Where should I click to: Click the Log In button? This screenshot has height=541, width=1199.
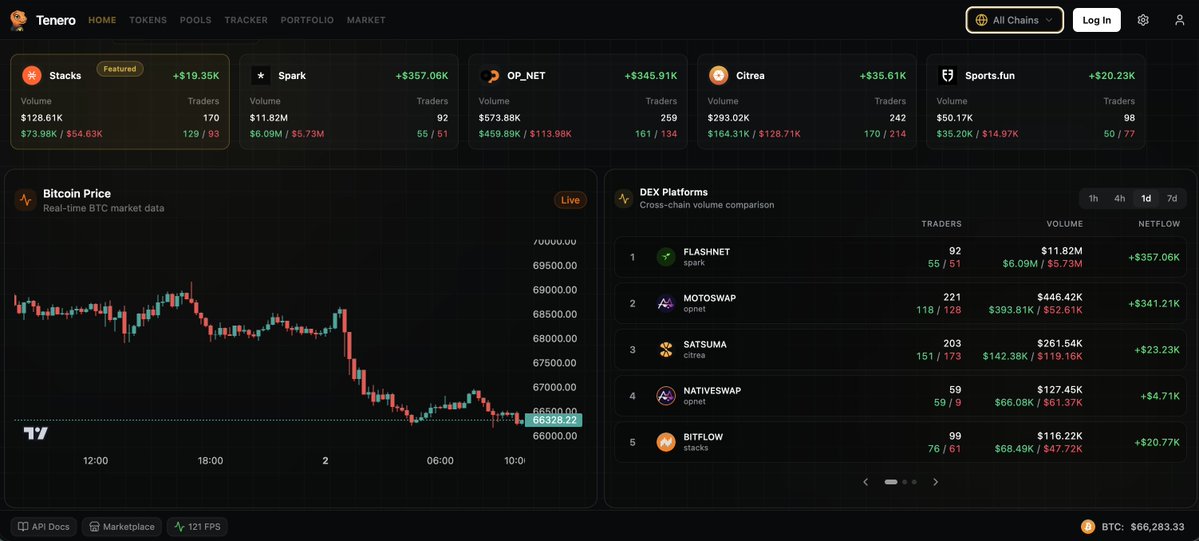click(x=1097, y=20)
